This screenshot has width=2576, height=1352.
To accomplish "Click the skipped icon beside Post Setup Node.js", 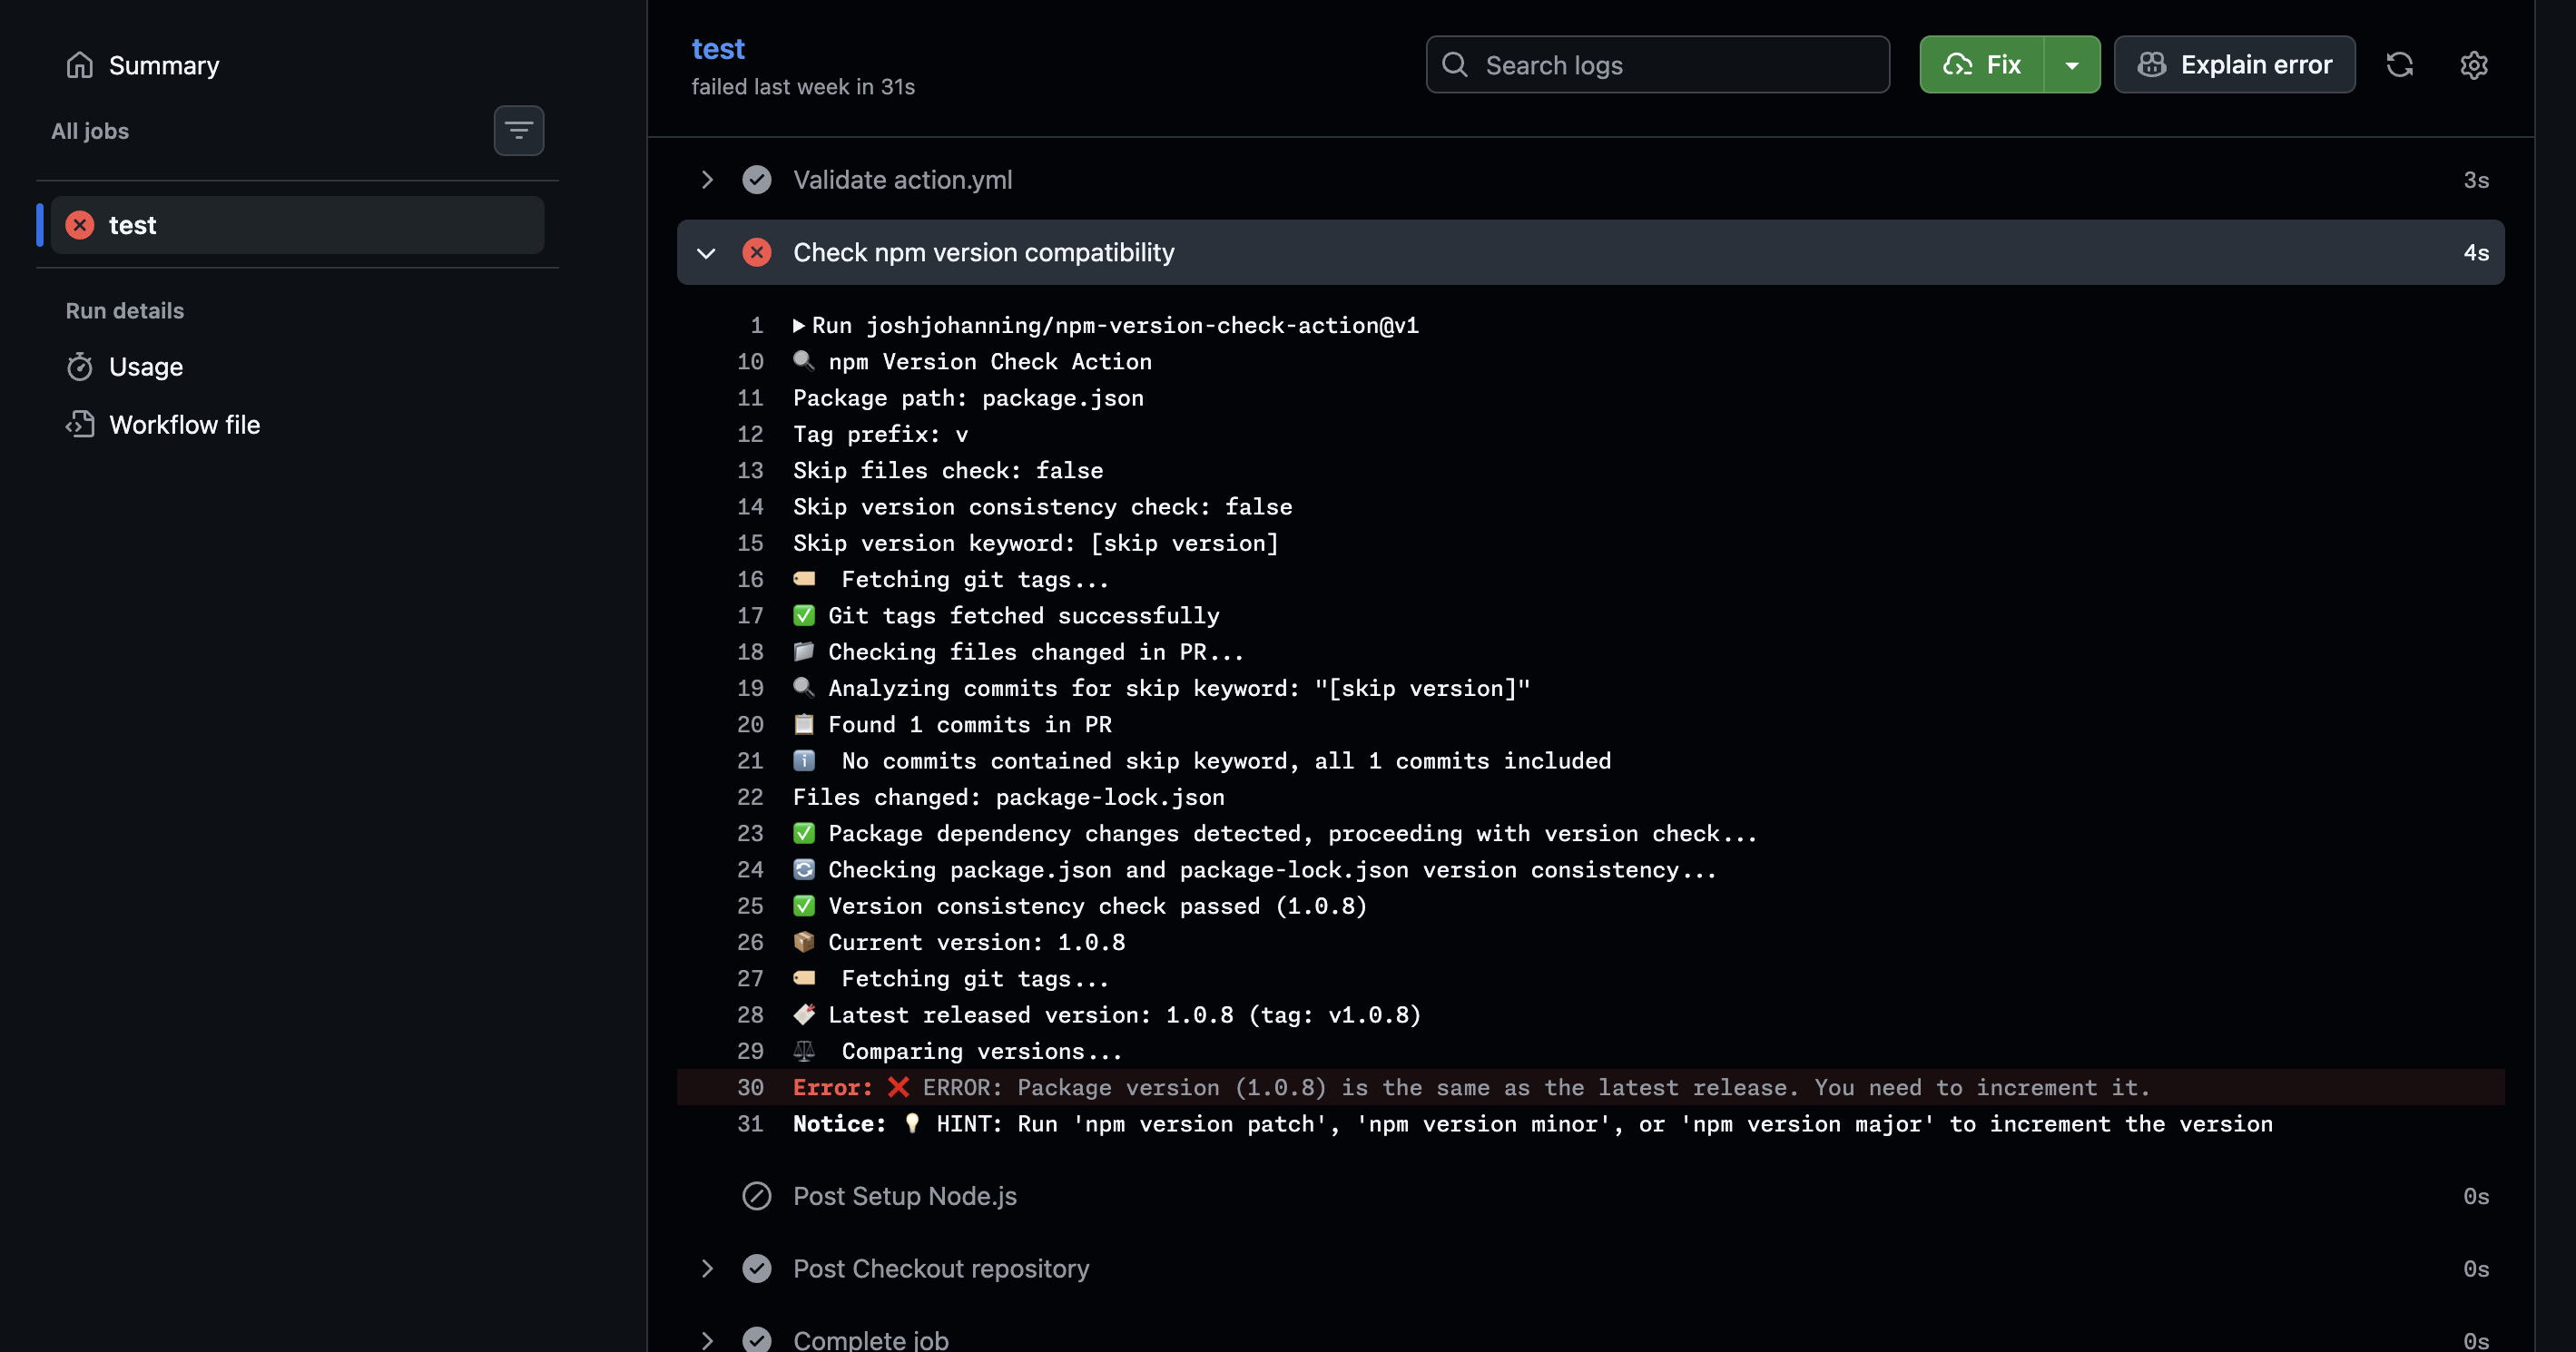I will coord(756,1196).
